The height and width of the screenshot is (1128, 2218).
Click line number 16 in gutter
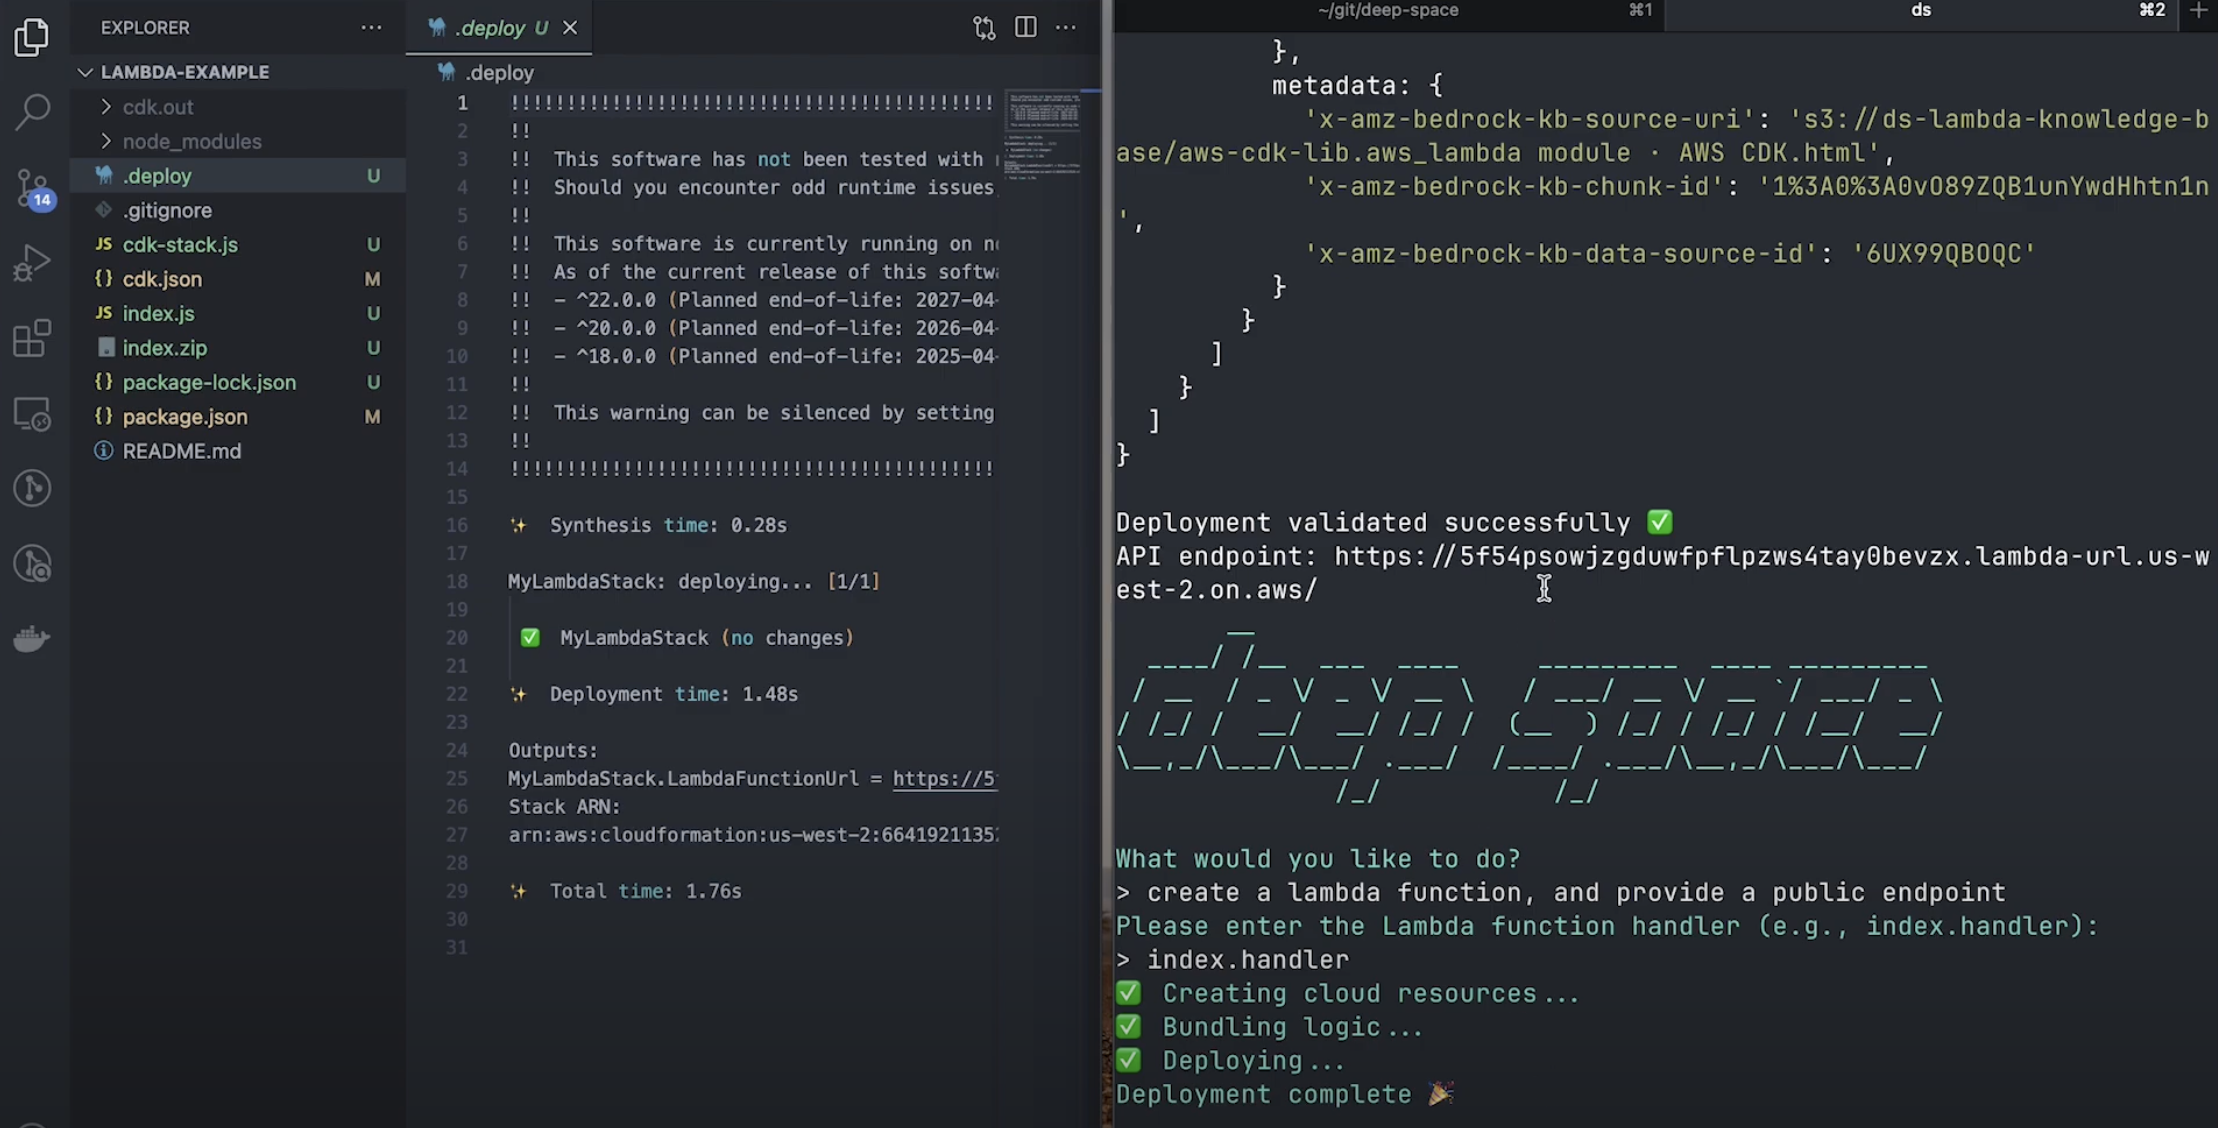[x=457, y=525]
